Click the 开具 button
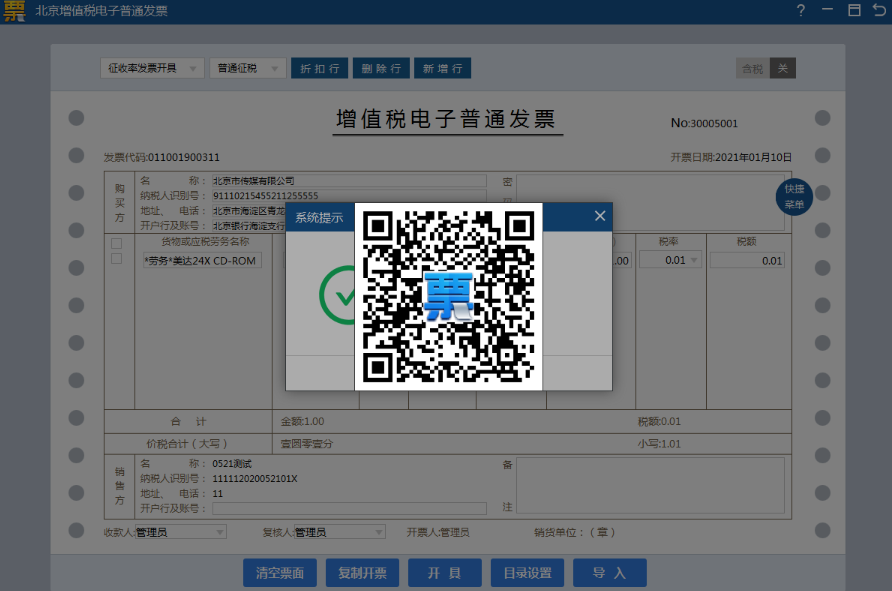 445,573
